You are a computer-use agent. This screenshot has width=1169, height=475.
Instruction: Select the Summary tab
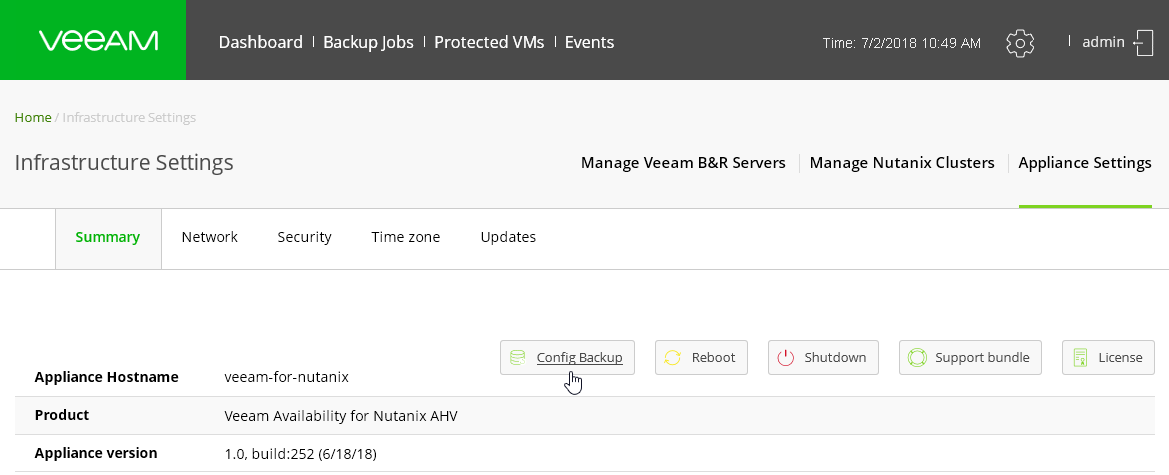click(x=107, y=237)
